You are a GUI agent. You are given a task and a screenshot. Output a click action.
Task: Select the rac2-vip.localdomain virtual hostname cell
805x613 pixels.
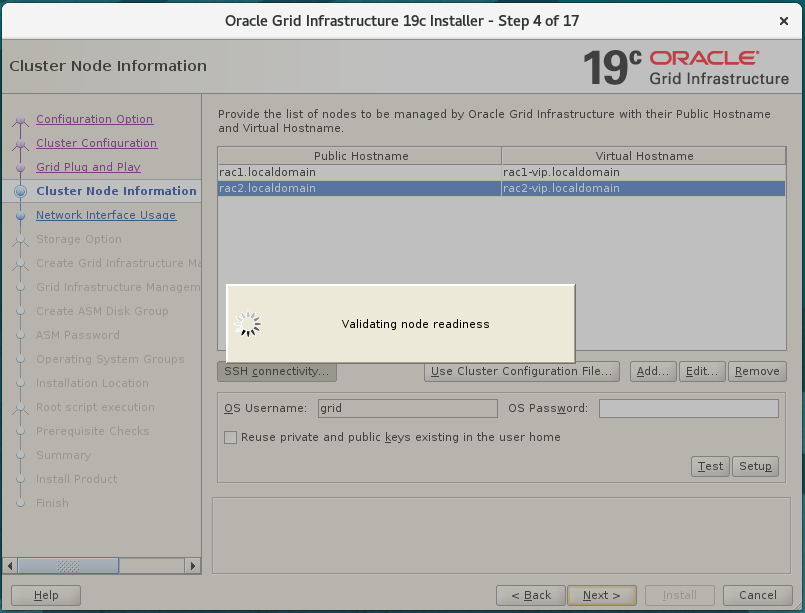643,188
